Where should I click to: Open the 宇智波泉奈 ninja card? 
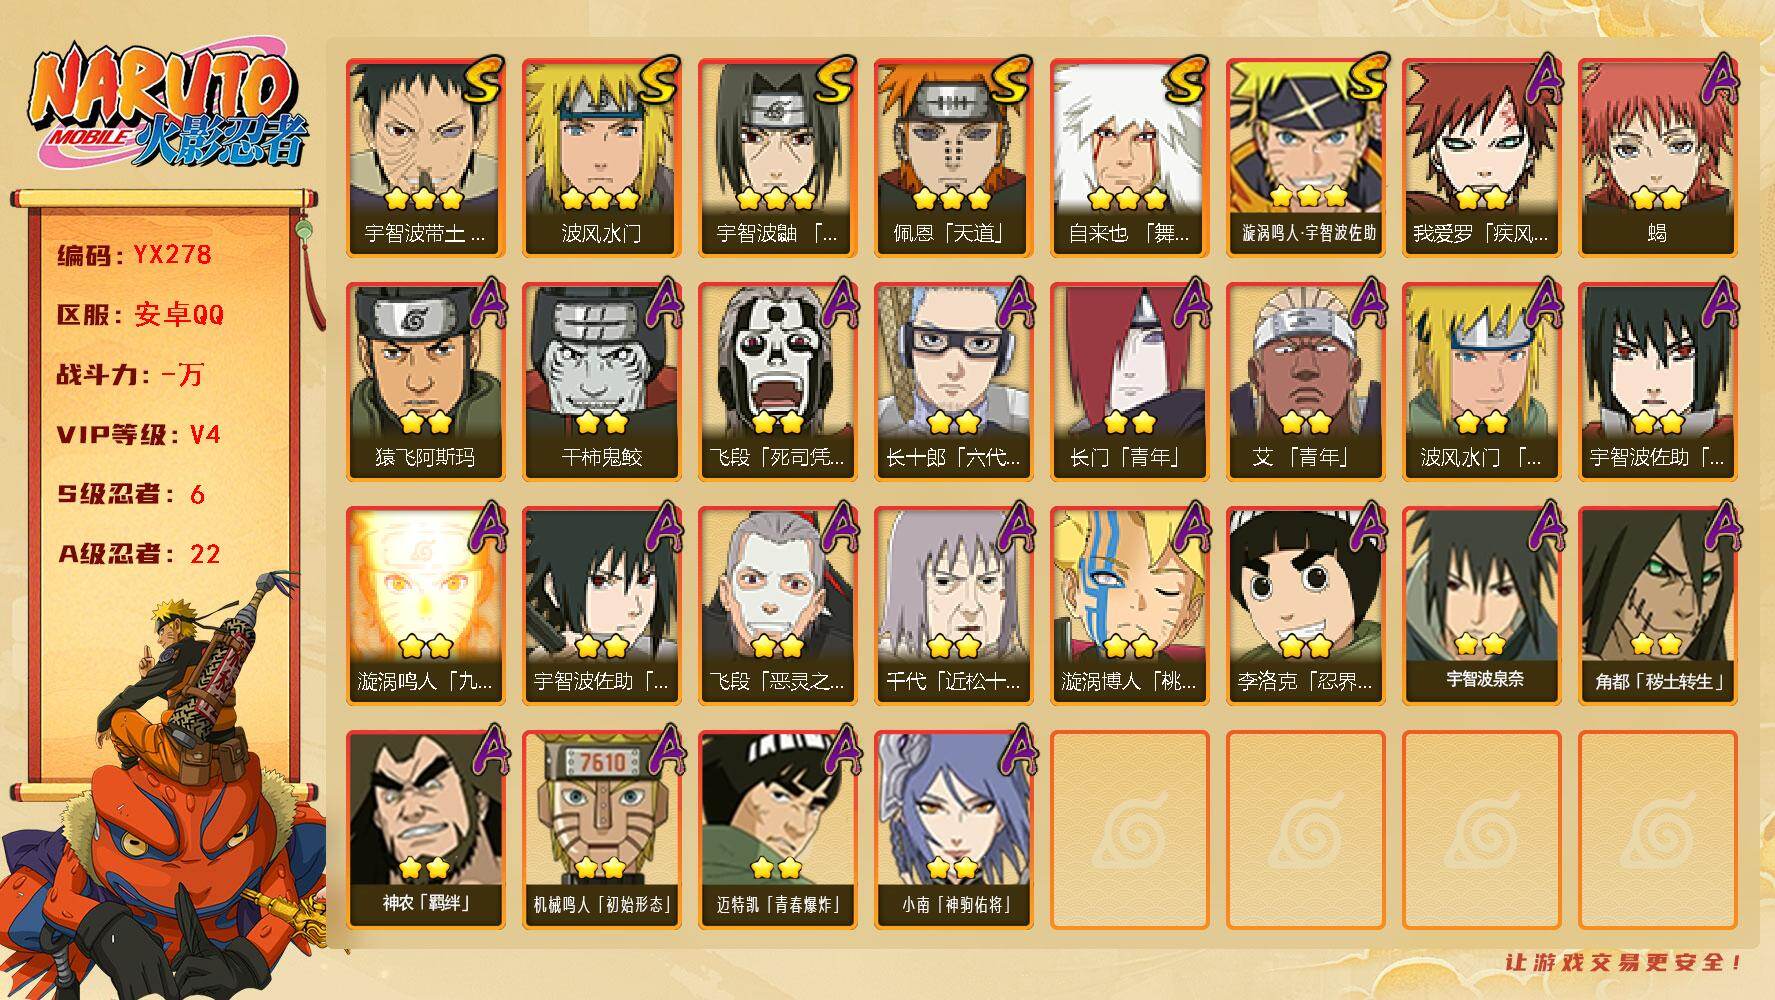tap(1481, 605)
